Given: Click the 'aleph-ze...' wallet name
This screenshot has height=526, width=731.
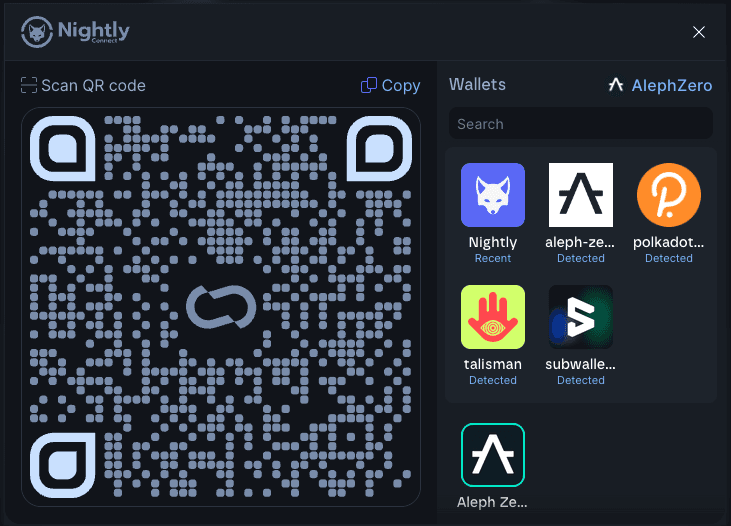Looking at the screenshot, I should [580, 242].
